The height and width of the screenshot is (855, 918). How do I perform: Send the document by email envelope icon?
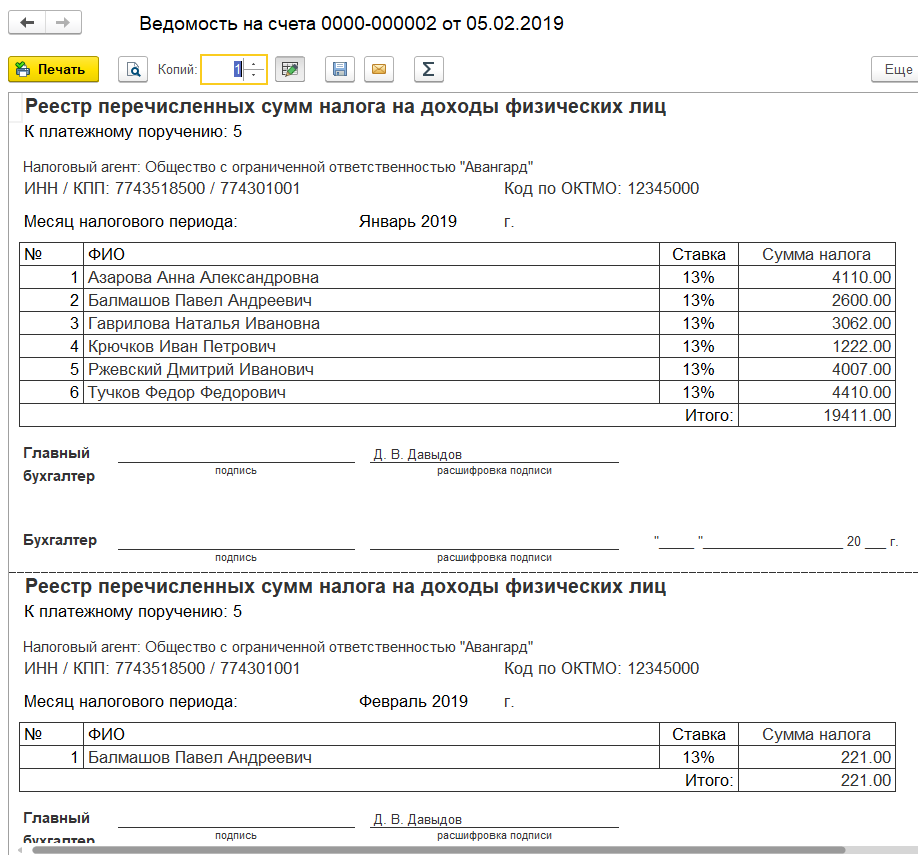(379, 69)
